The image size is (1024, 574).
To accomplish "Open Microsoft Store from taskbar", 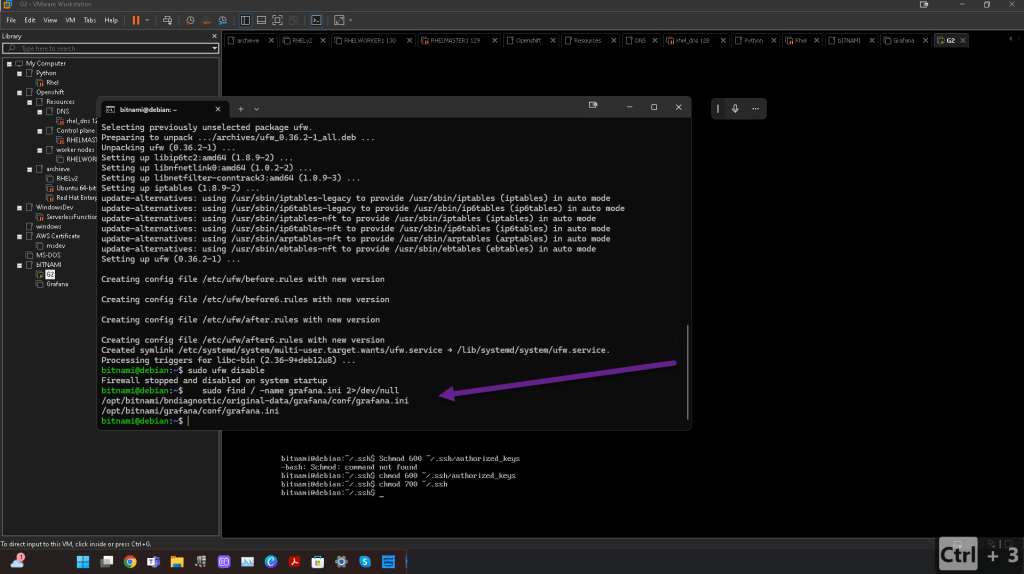I will pyautogui.click(x=318, y=562).
